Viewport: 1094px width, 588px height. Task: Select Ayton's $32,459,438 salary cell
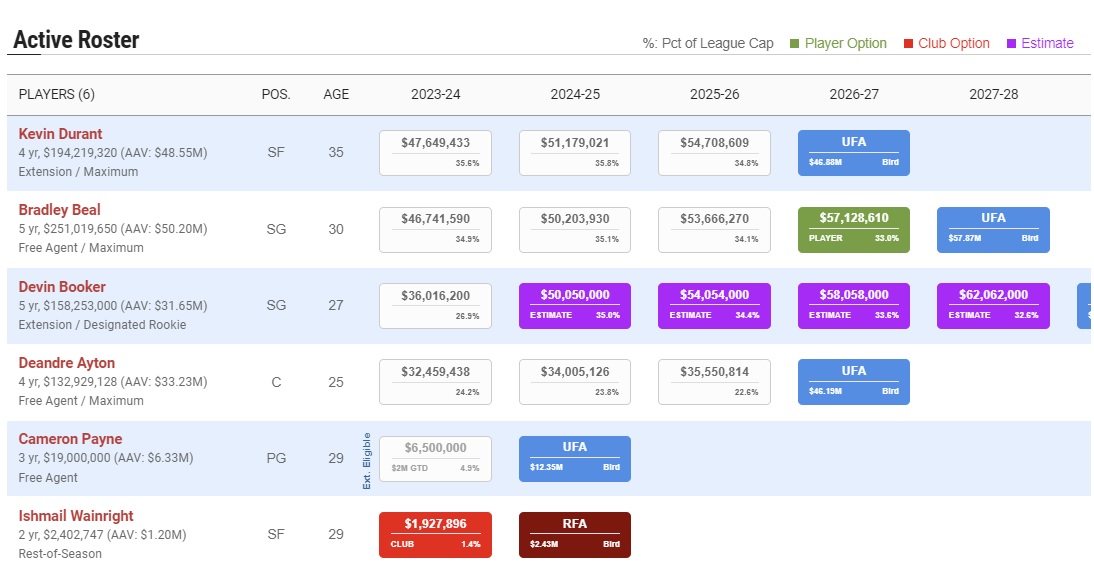[x=435, y=382]
